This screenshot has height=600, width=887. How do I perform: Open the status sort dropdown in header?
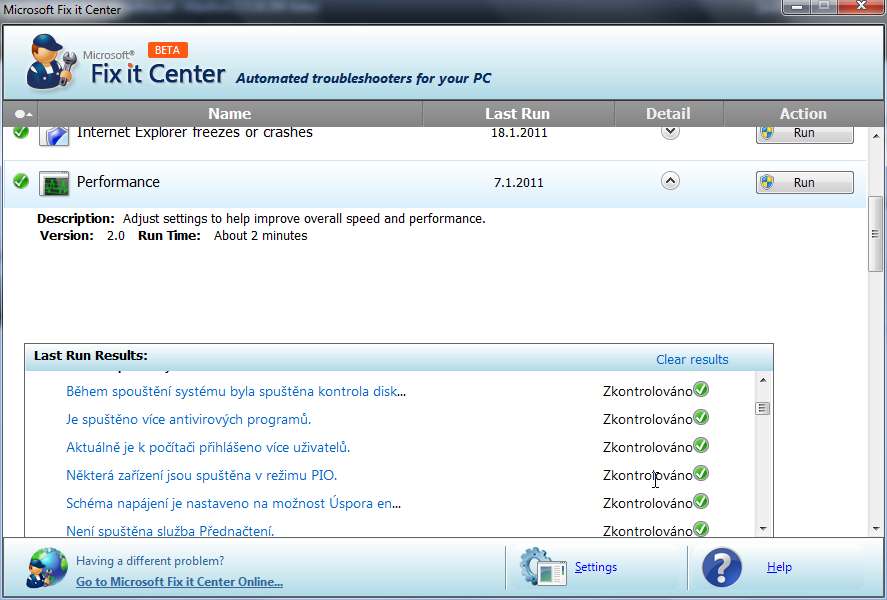coord(23,114)
